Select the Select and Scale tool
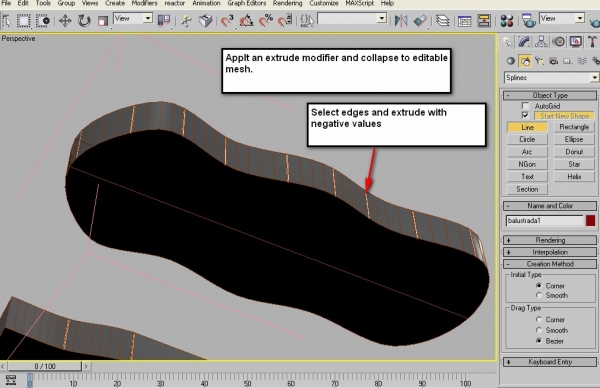 (103, 20)
